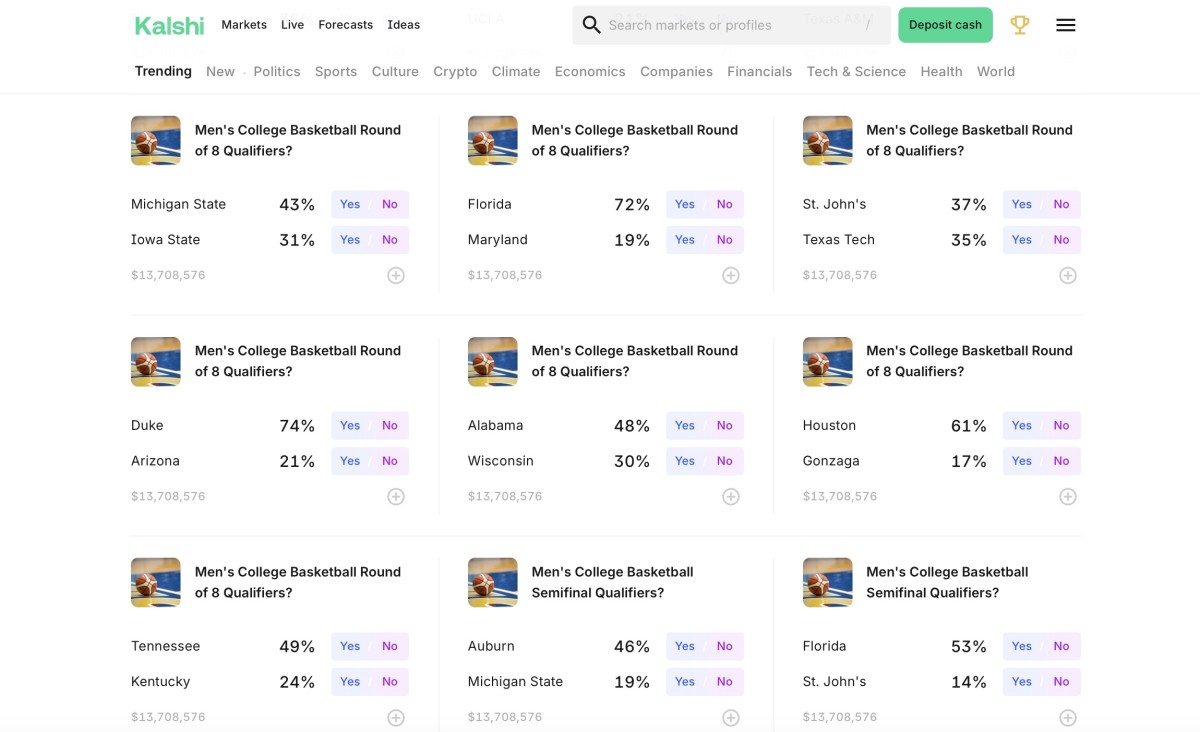Click the search magnifier icon

coord(591,25)
